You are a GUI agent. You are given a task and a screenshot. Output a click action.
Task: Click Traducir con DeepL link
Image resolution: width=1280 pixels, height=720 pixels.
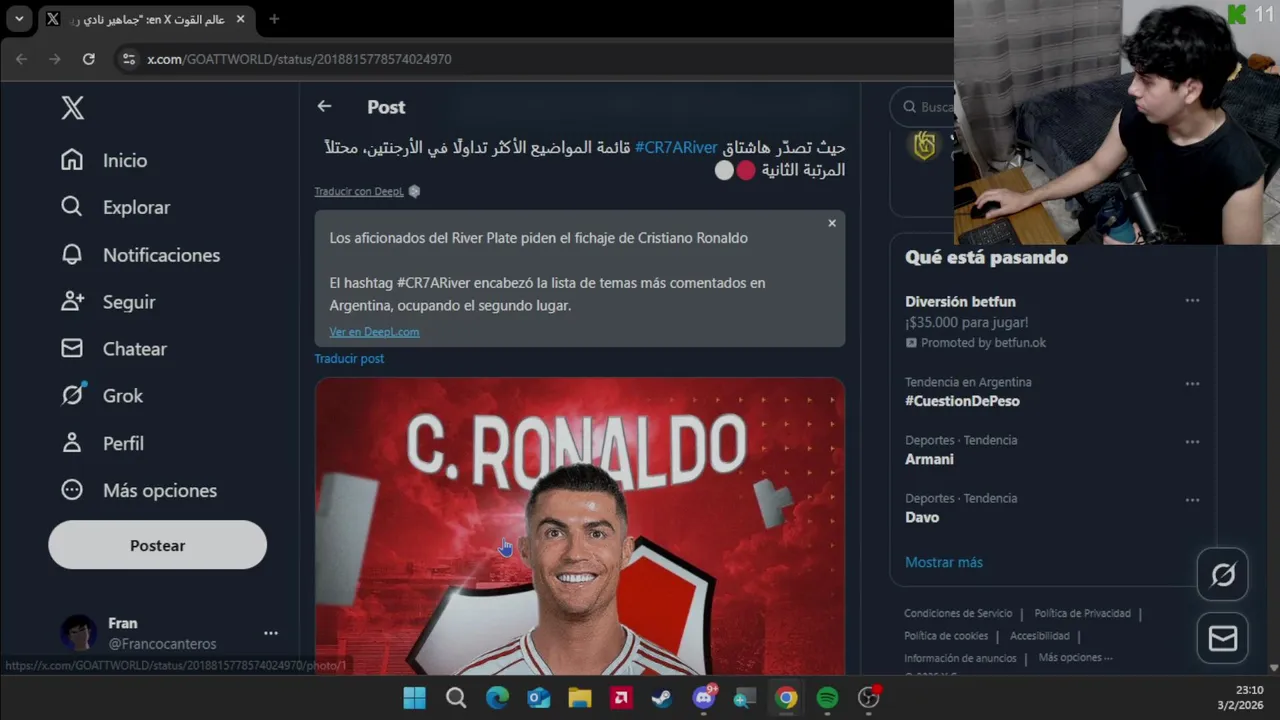[x=359, y=192]
